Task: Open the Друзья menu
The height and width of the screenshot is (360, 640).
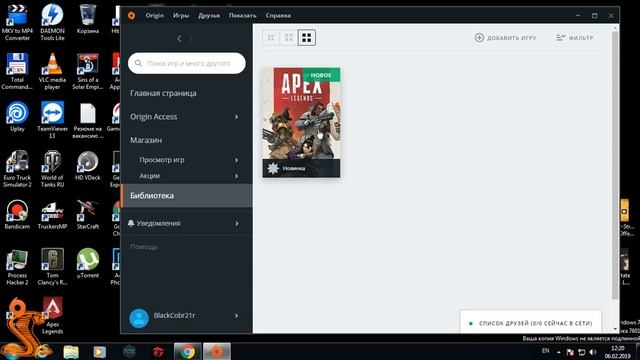Action: [x=209, y=16]
